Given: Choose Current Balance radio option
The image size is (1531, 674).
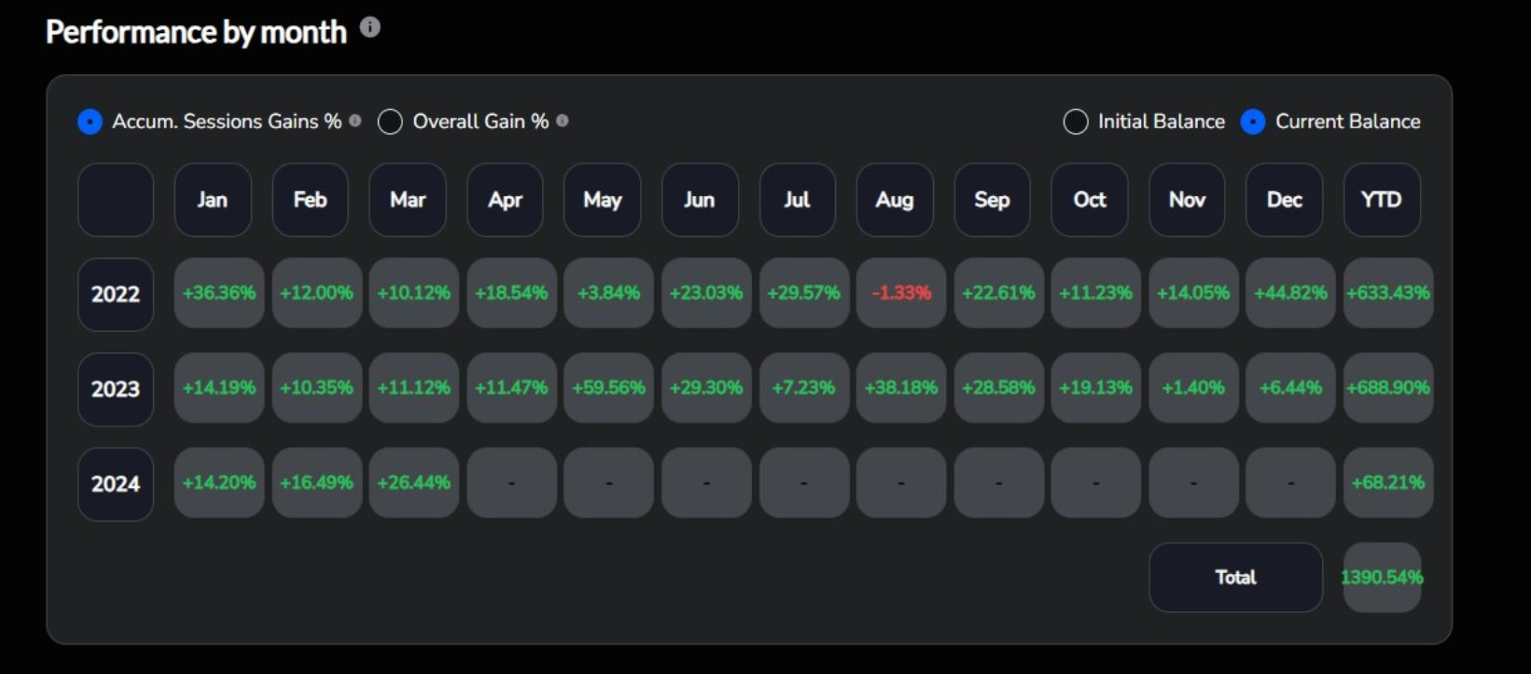Looking at the screenshot, I should [x=1253, y=122].
